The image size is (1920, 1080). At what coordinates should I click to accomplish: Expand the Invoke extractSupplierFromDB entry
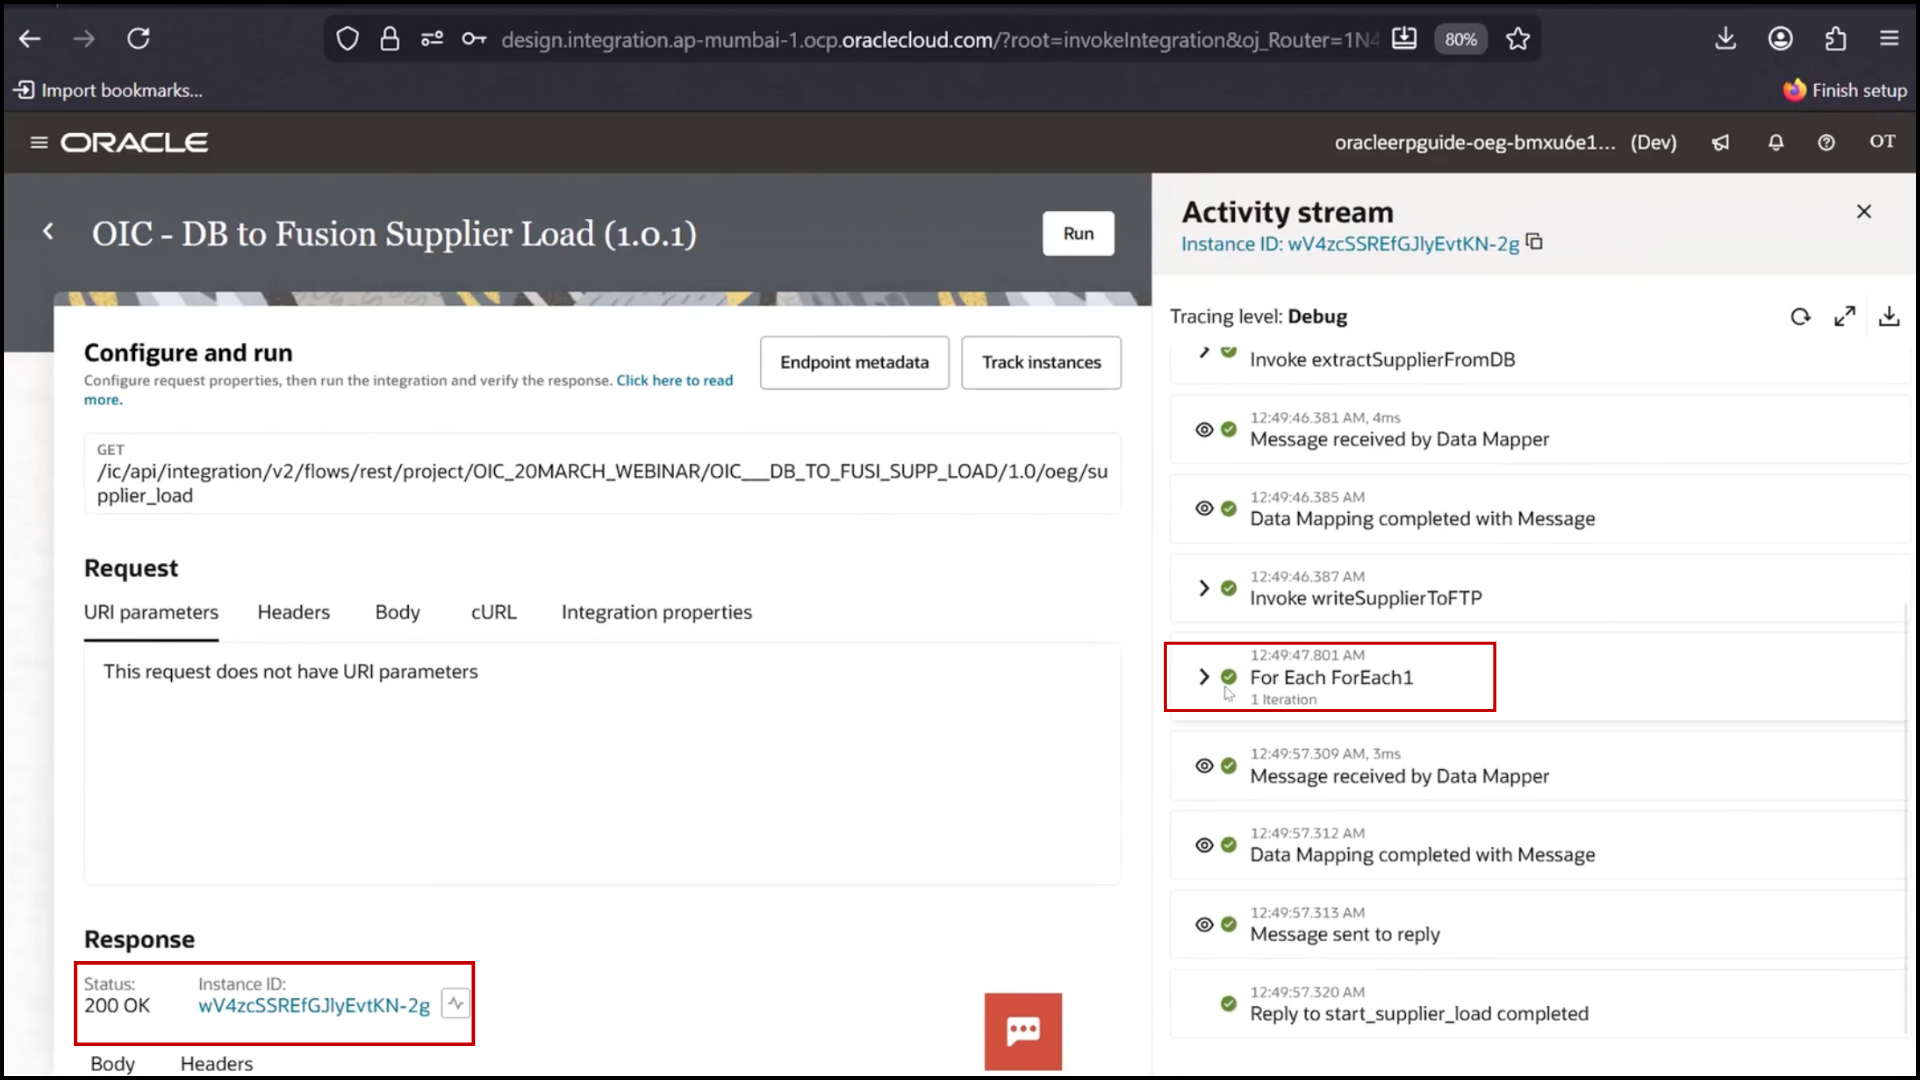coord(1204,352)
